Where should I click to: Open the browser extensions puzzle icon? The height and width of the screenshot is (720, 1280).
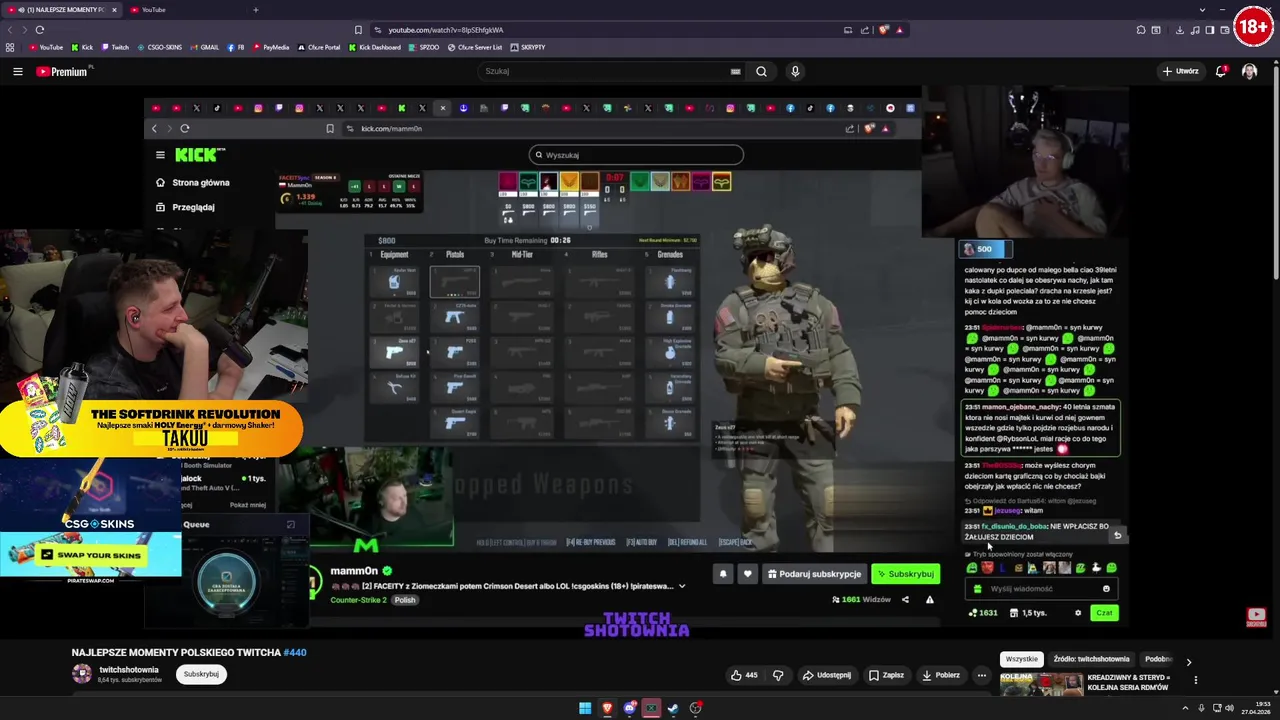tap(1141, 30)
